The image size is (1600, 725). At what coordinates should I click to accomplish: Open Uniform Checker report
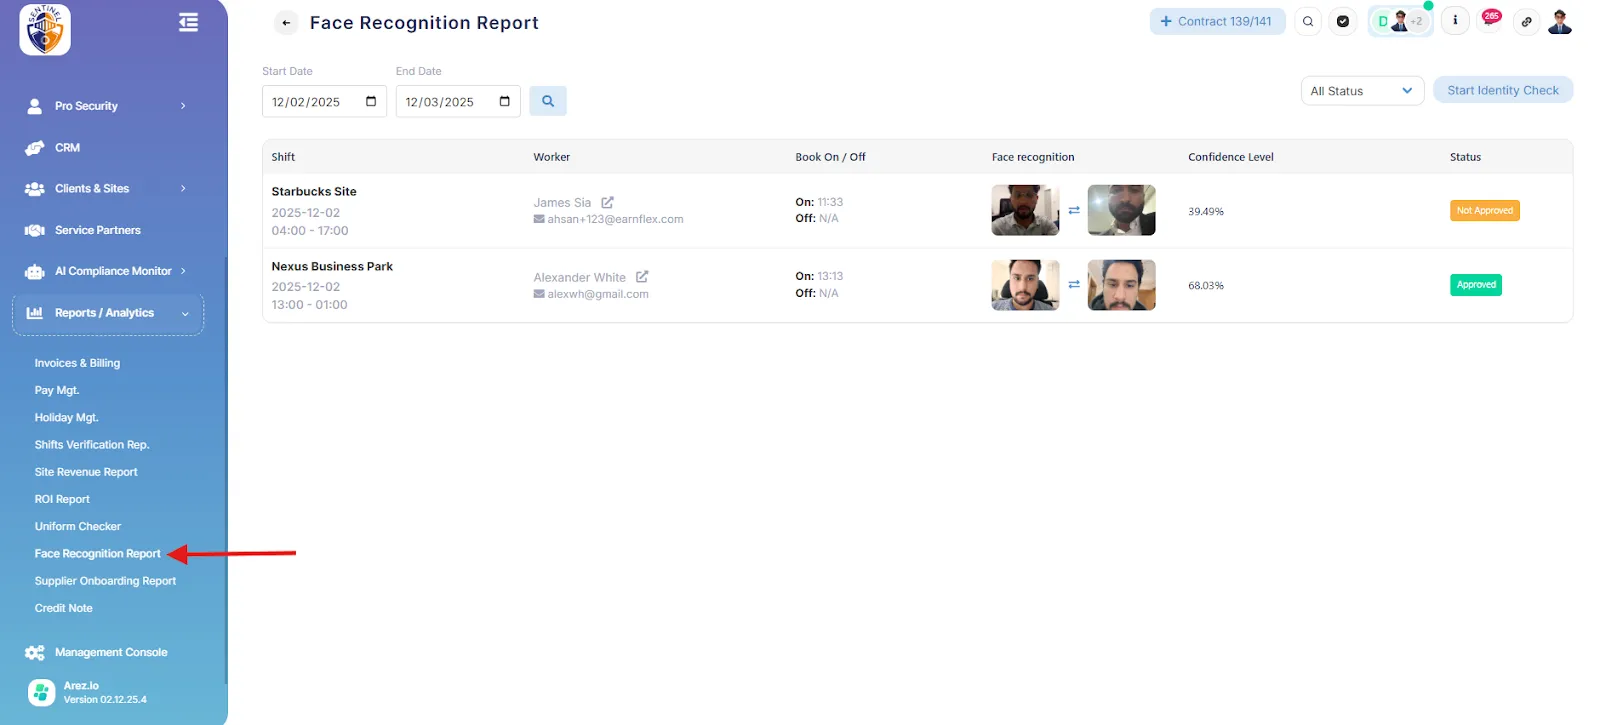click(x=78, y=526)
